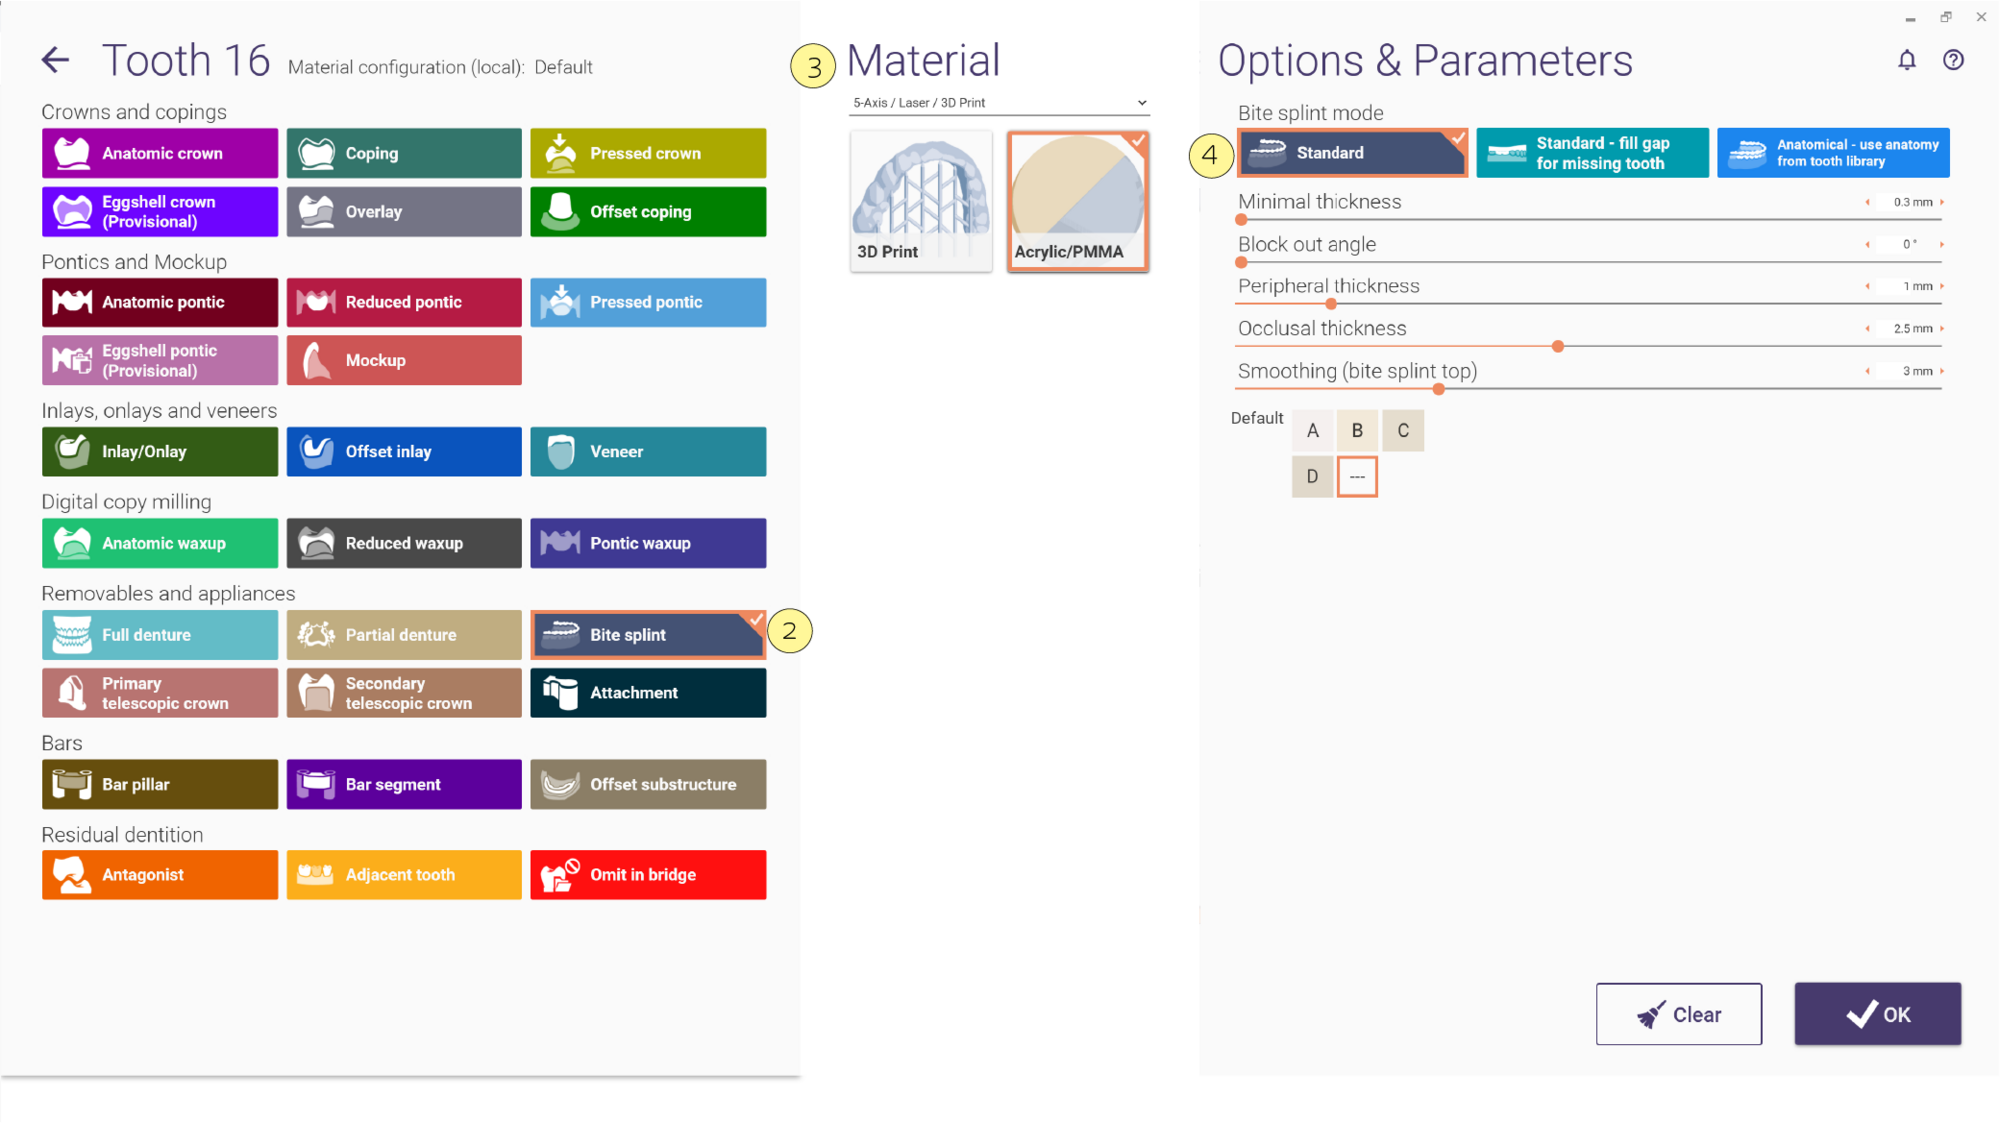The width and height of the screenshot is (2000, 1123).
Task: Click the back arrow icon
Action: 56,60
